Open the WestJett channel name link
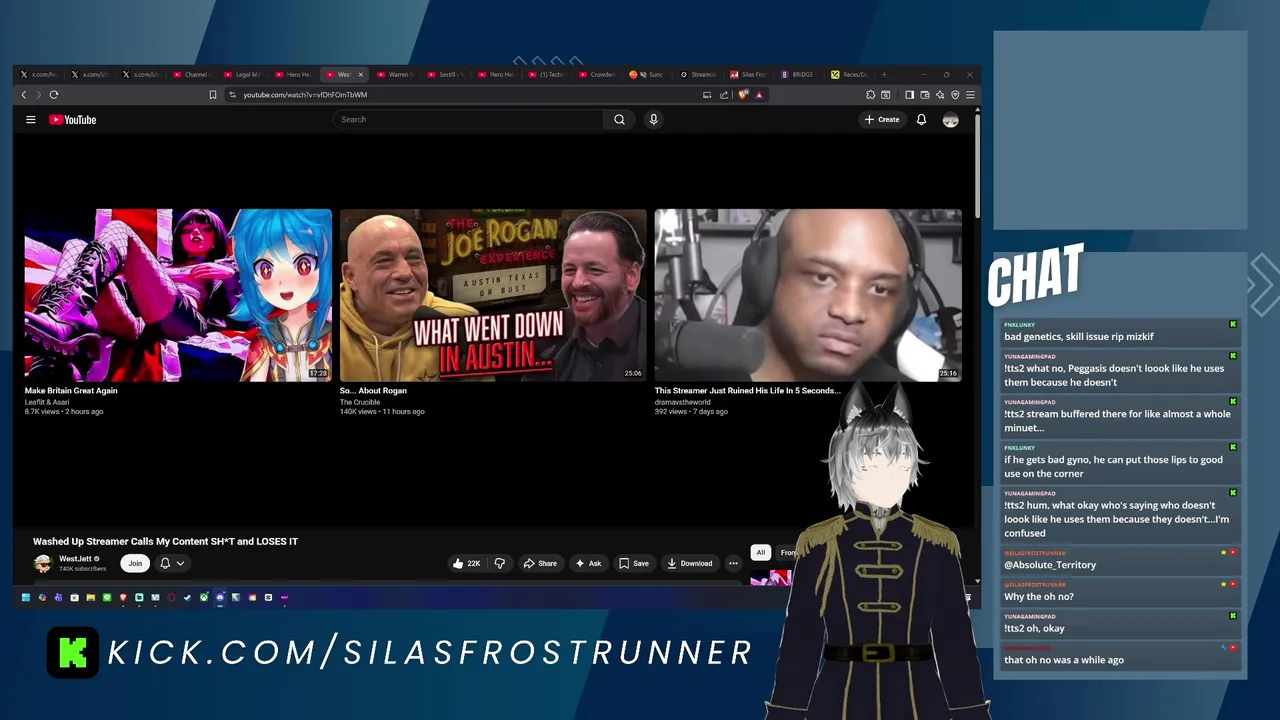The width and height of the screenshot is (1280, 720). [75, 559]
